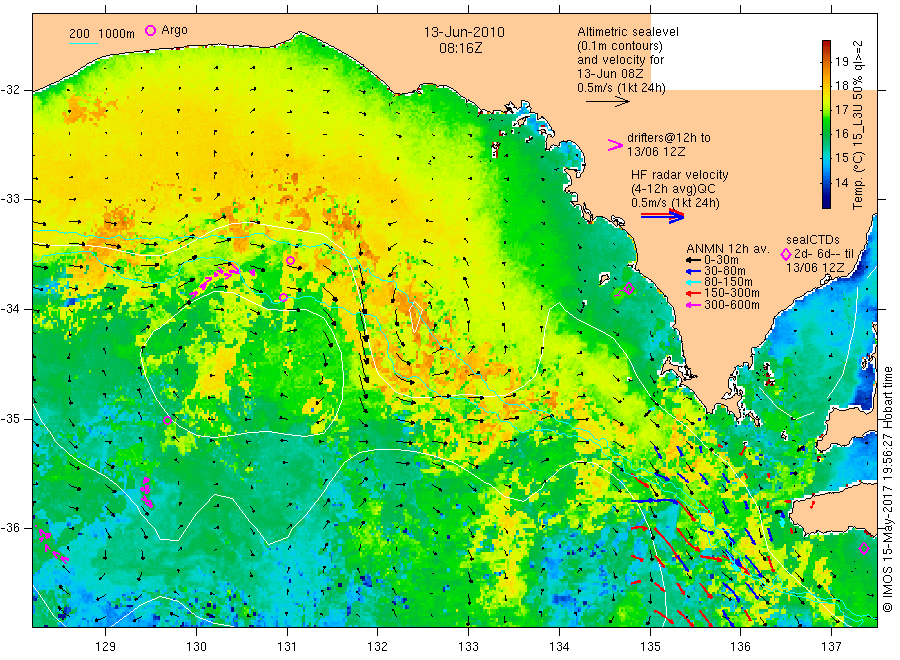Viewport: 900px width, 660px height.
Task: Click the 129 longitude axis label
Action: point(106,647)
